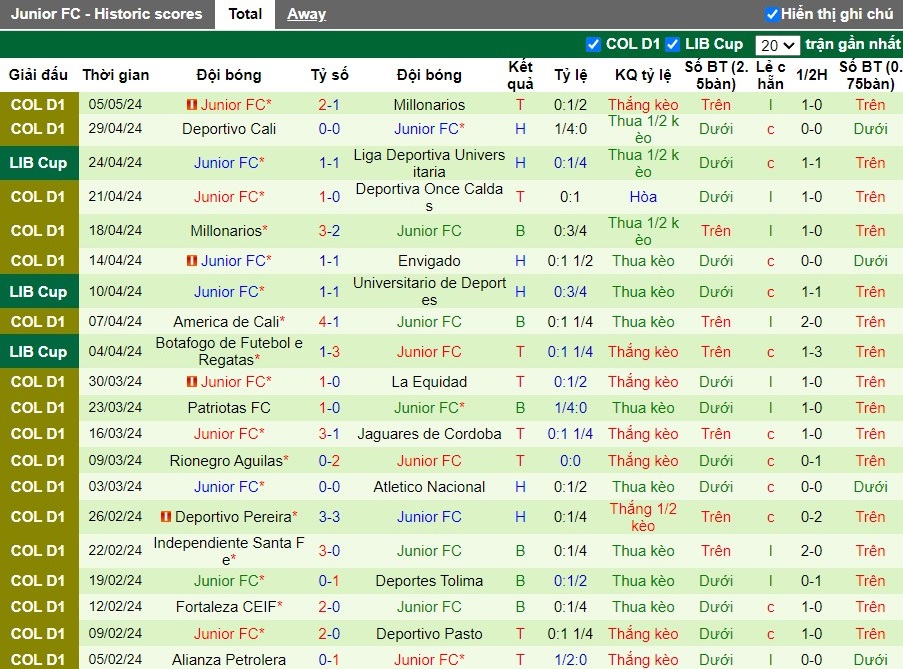Screen dimensions: 903x669
Task: Click the Giải đấu column header
Action: pos(38,75)
